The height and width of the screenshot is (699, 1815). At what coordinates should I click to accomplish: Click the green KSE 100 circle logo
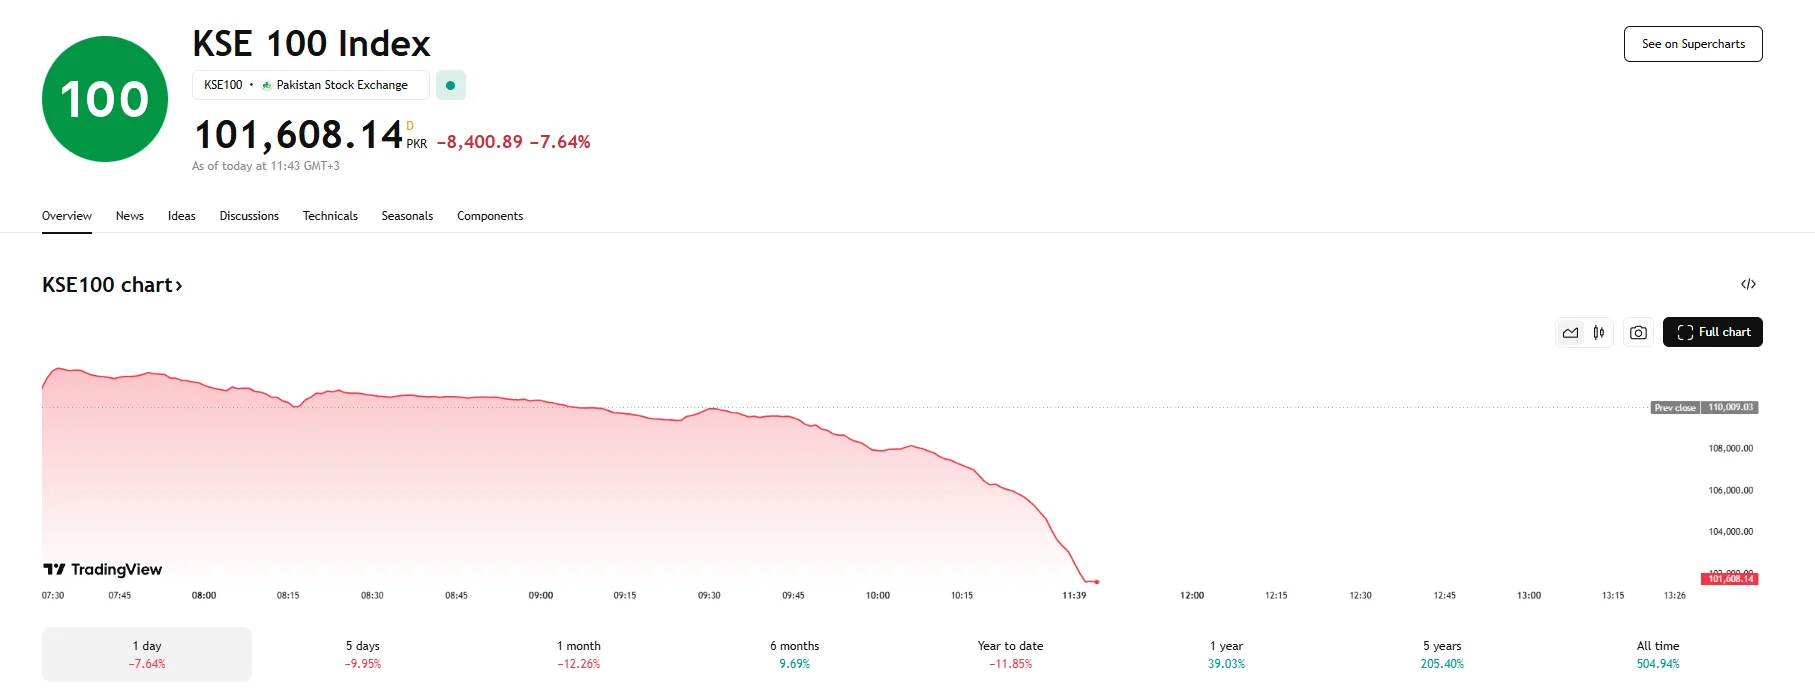(103, 97)
